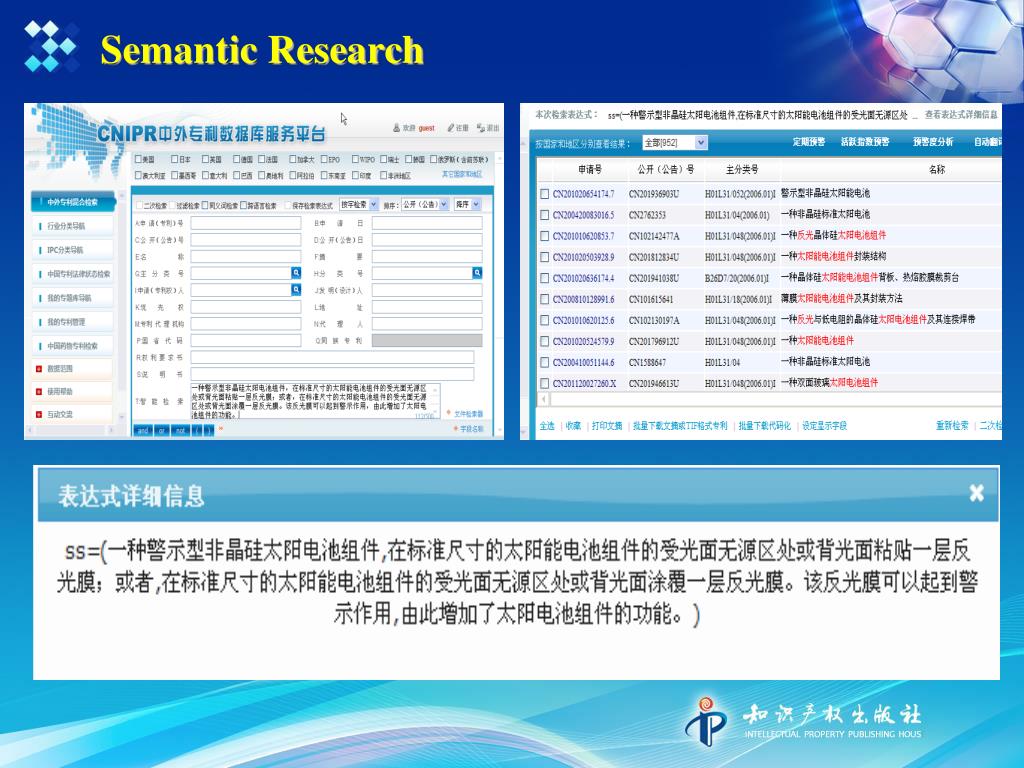1024x768 pixels.
Task: Click 查看表达式详细信息 link
Action: (961, 115)
